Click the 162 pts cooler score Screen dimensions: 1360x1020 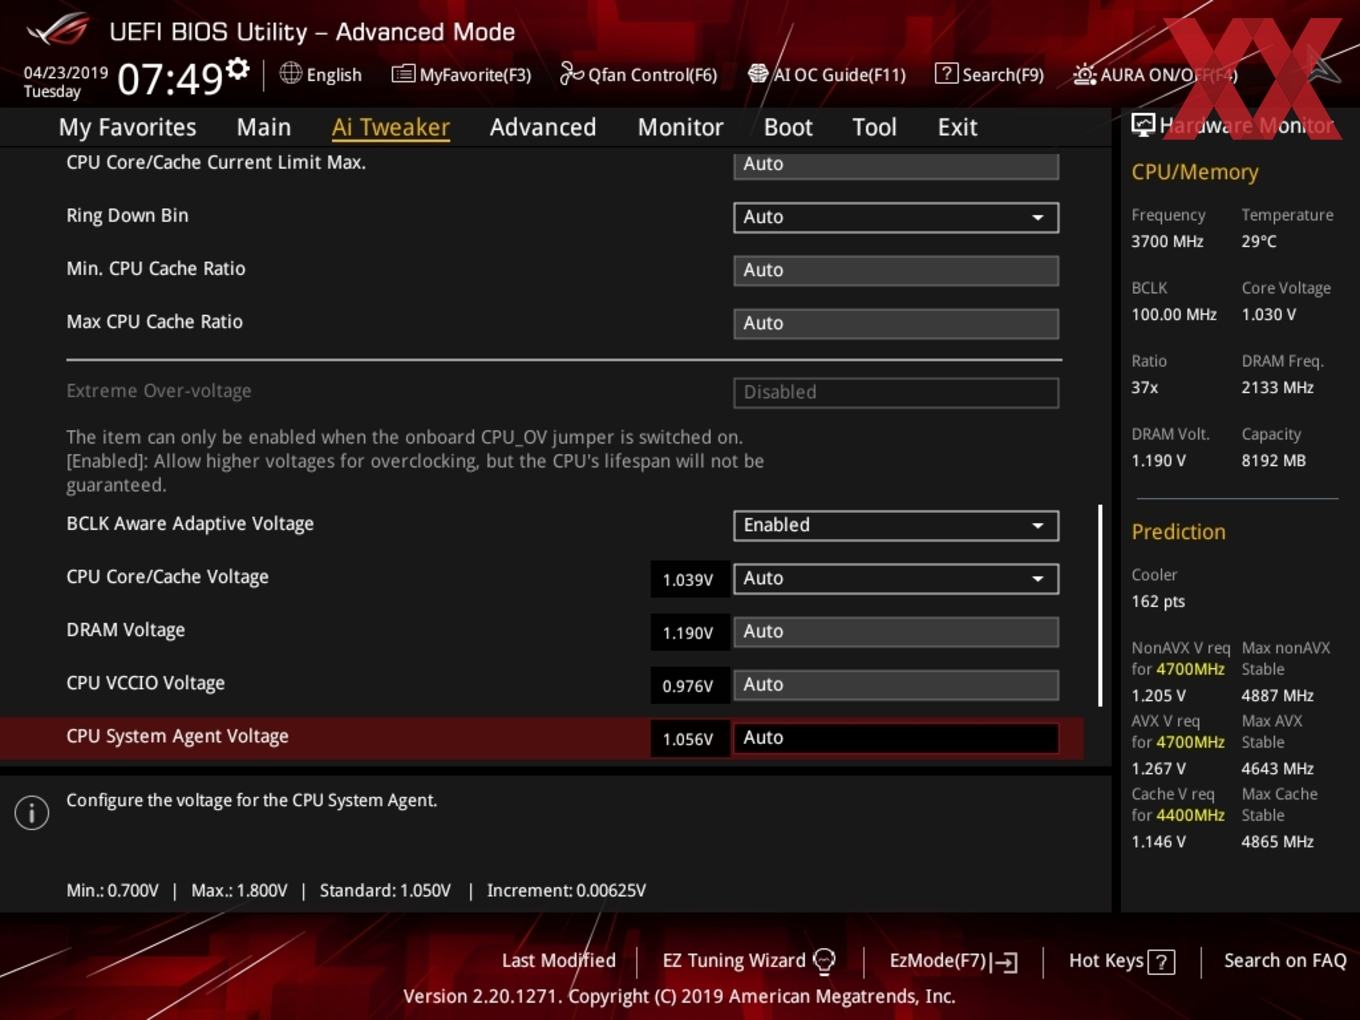(x=1158, y=601)
